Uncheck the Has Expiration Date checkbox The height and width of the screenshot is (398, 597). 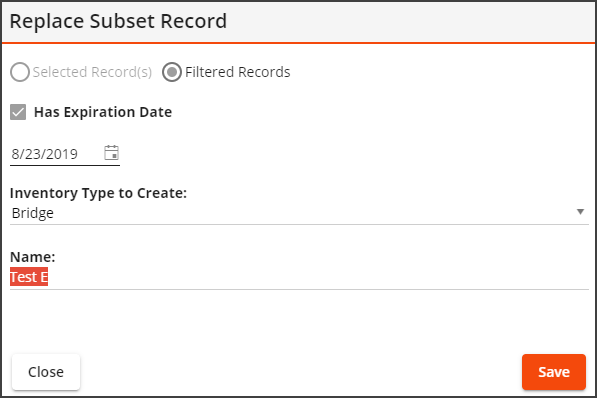(x=18, y=112)
